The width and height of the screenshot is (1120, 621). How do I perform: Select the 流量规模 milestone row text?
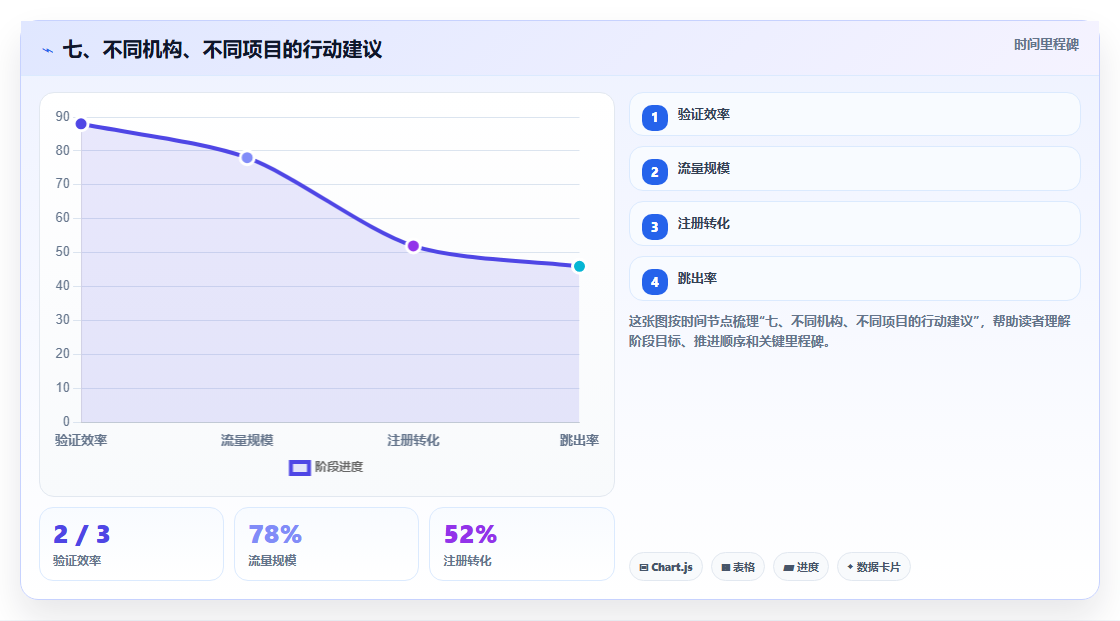pos(704,169)
